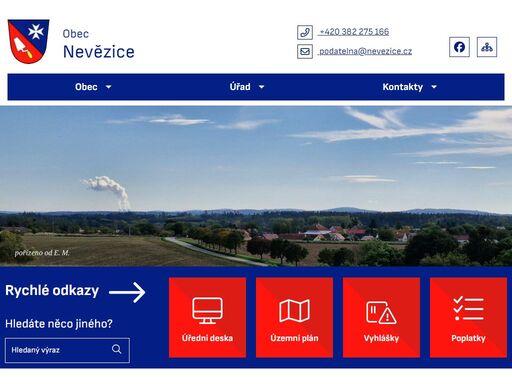The image size is (512, 384).
Task: Click the search magnifier icon
Action: click(116, 349)
